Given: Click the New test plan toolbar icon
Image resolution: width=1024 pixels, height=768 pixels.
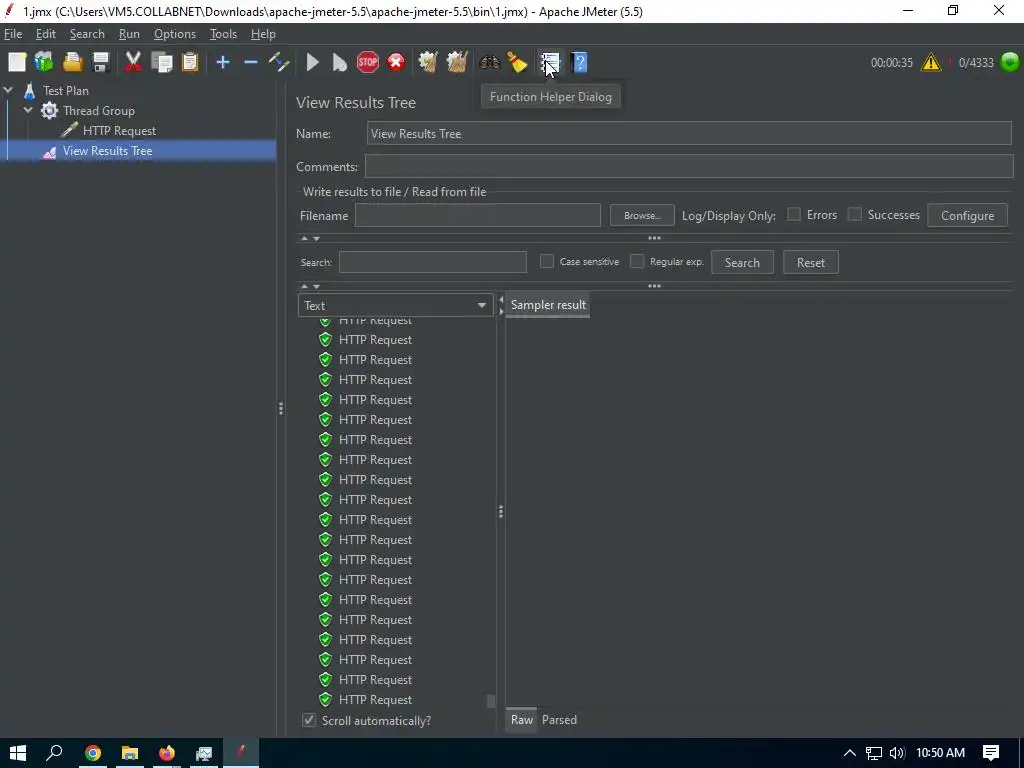Looking at the screenshot, I should coord(17,62).
